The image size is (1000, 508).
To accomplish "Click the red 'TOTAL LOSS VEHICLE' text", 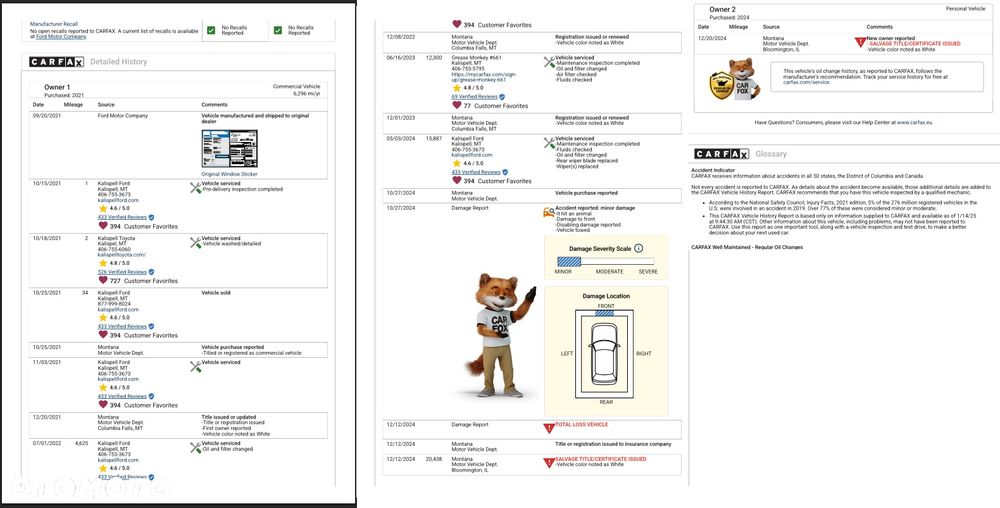I will [582, 425].
